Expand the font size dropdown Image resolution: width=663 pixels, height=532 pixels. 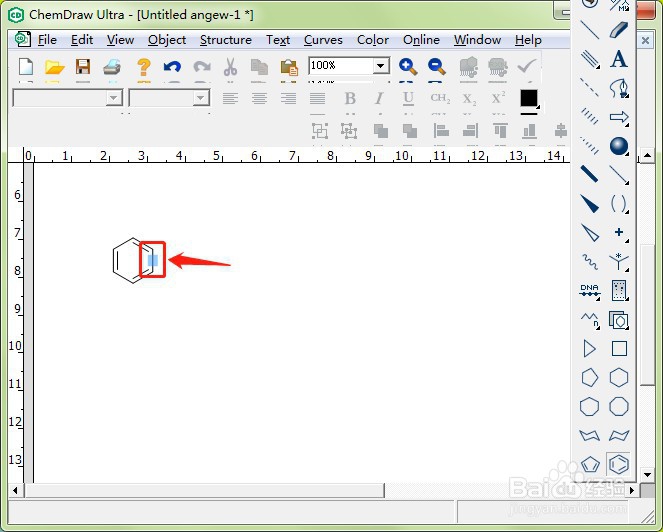pos(200,98)
